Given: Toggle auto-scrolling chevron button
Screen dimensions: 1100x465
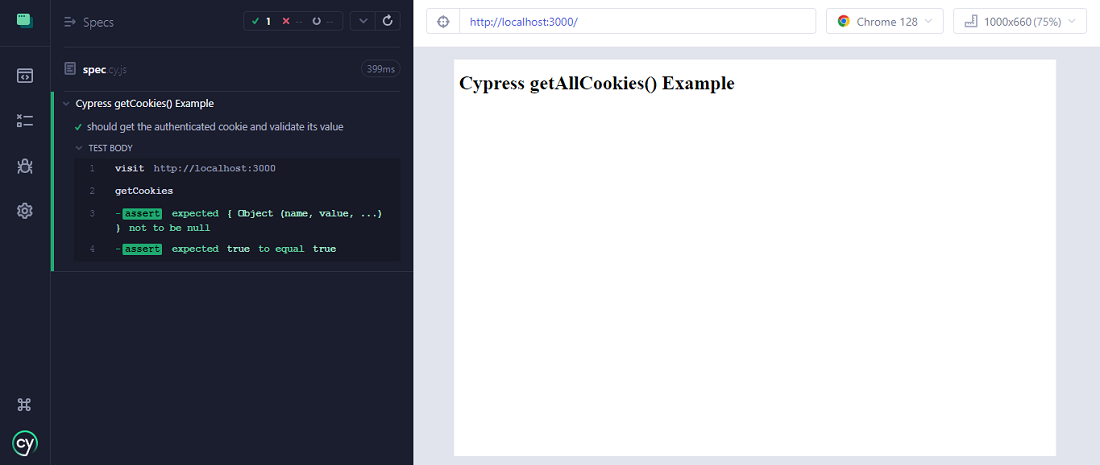Looking at the screenshot, I should click(x=362, y=21).
